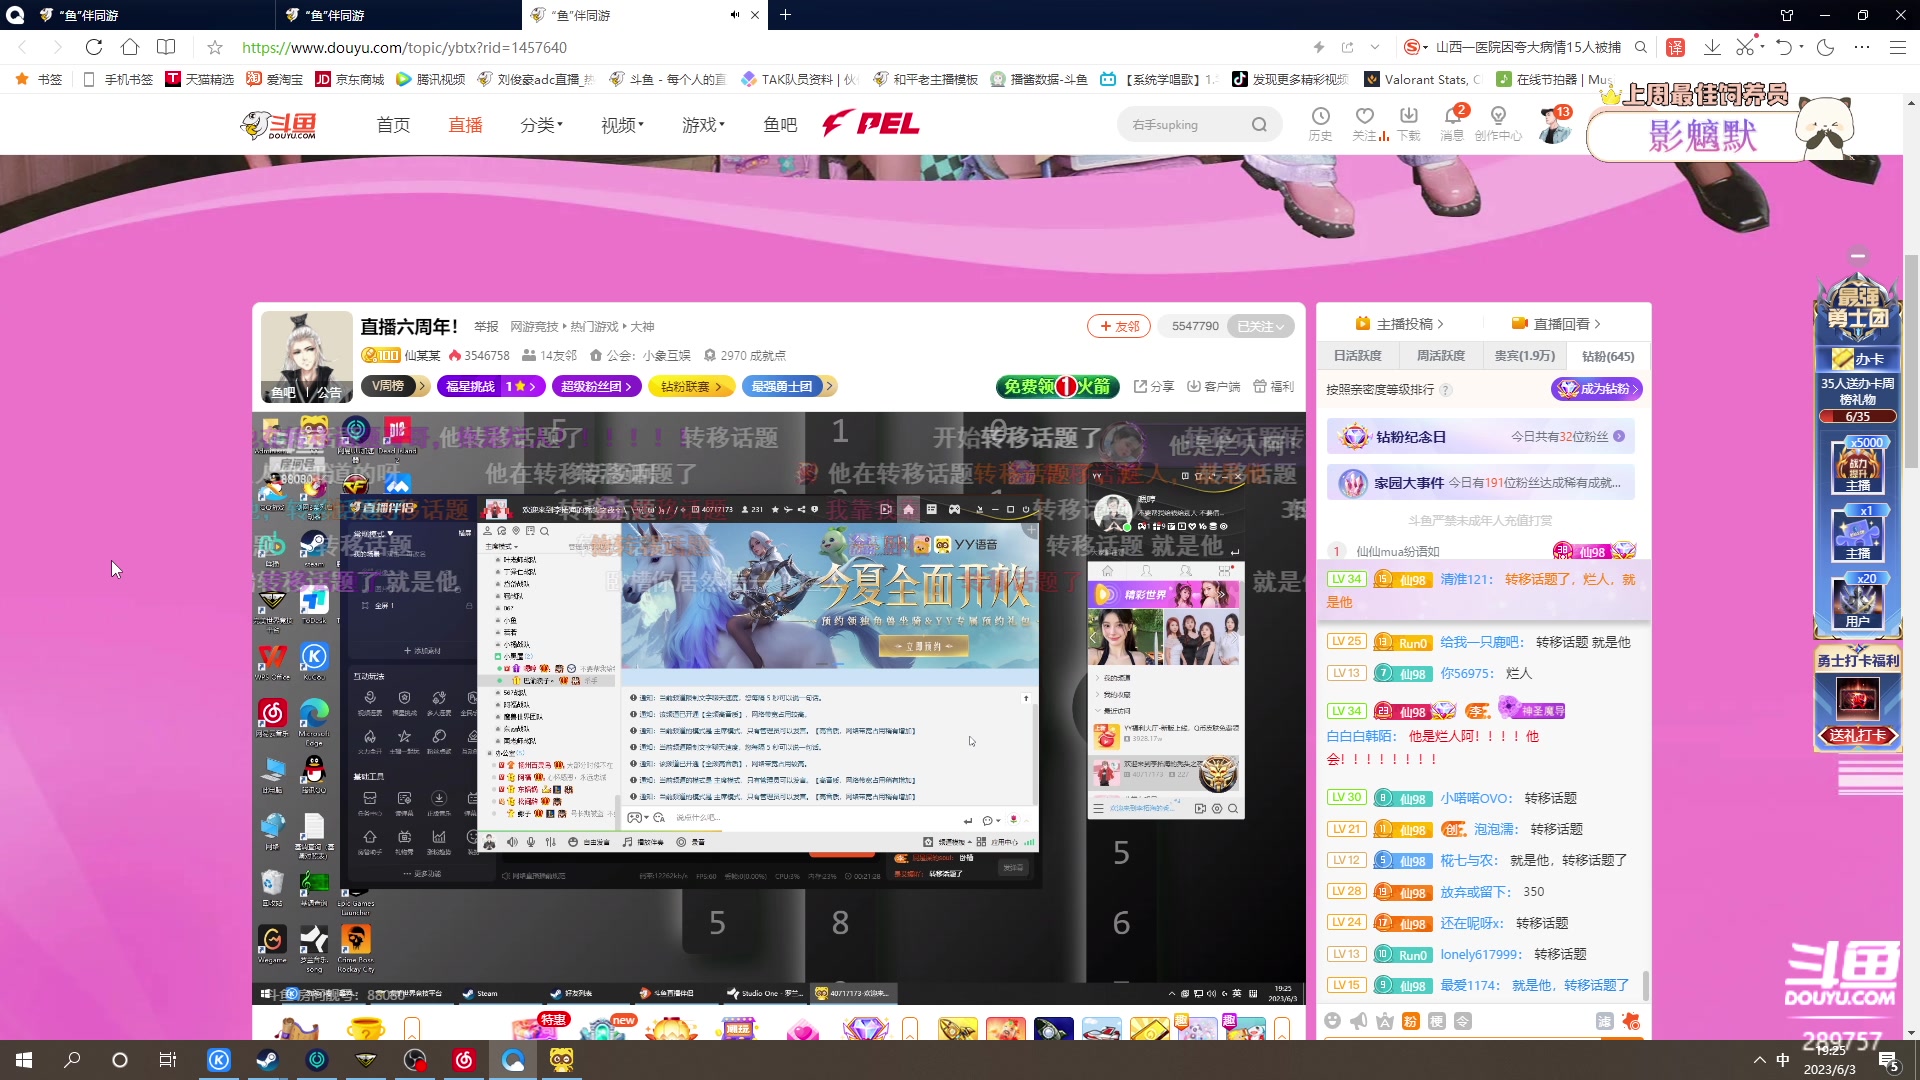Toggle the 粉 fan badge chat option
The width and height of the screenshot is (1920, 1080).
coord(1410,1021)
